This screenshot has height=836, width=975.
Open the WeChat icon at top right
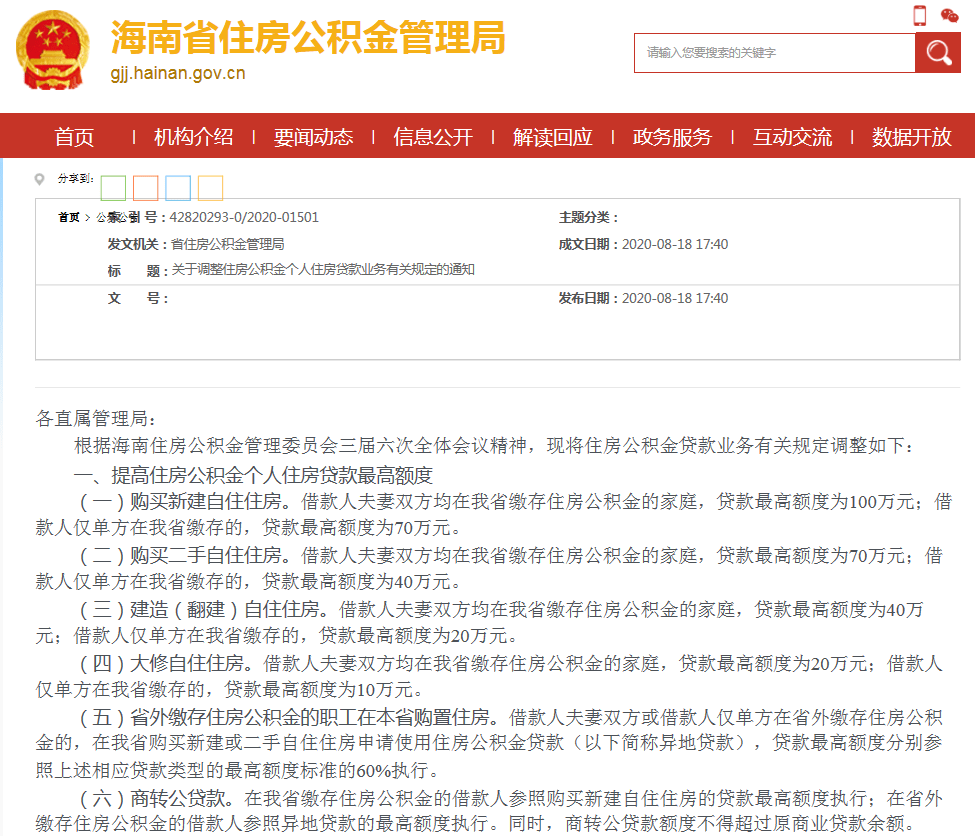(950, 16)
